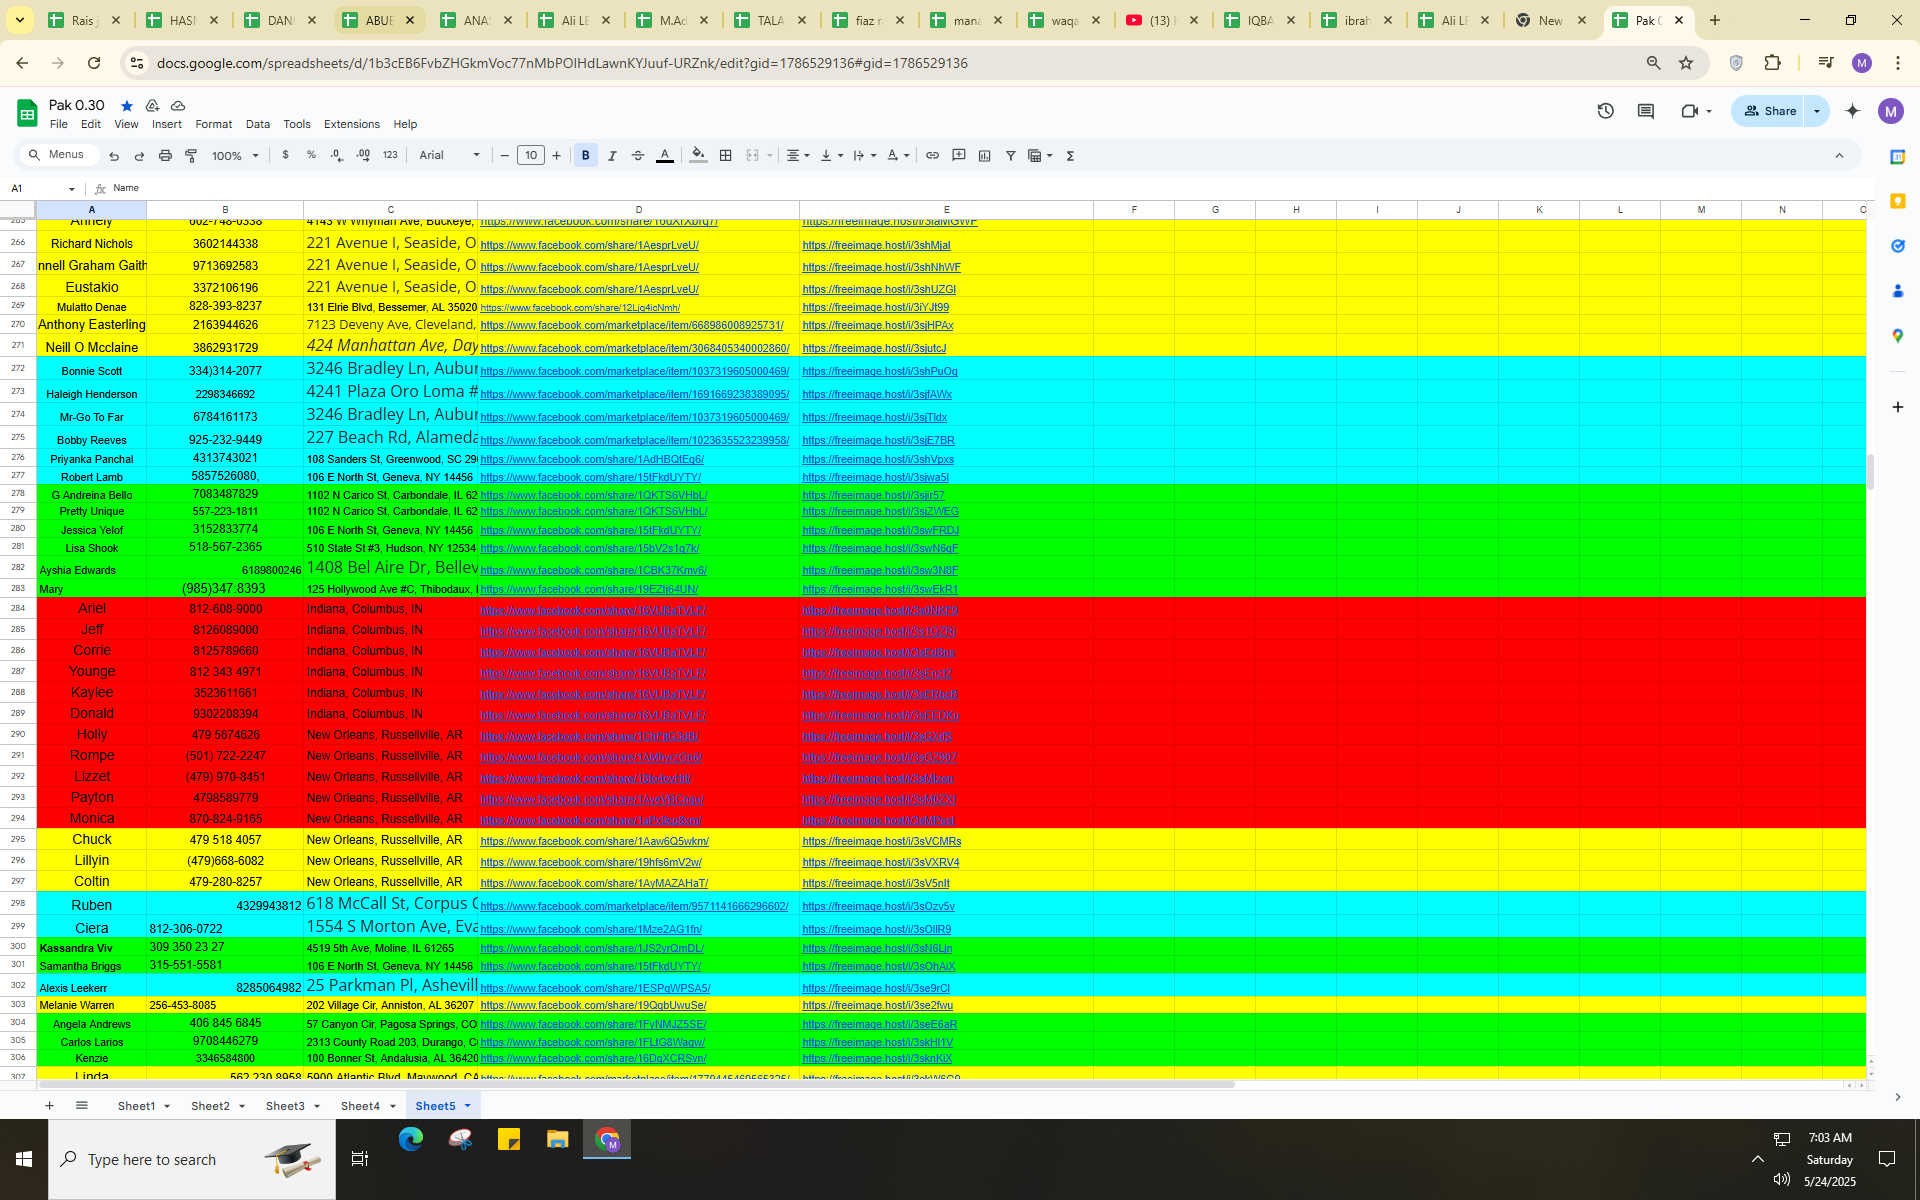Image resolution: width=1920 pixels, height=1200 pixels.
Task: Click the Share button
Action: point(1770,111)
